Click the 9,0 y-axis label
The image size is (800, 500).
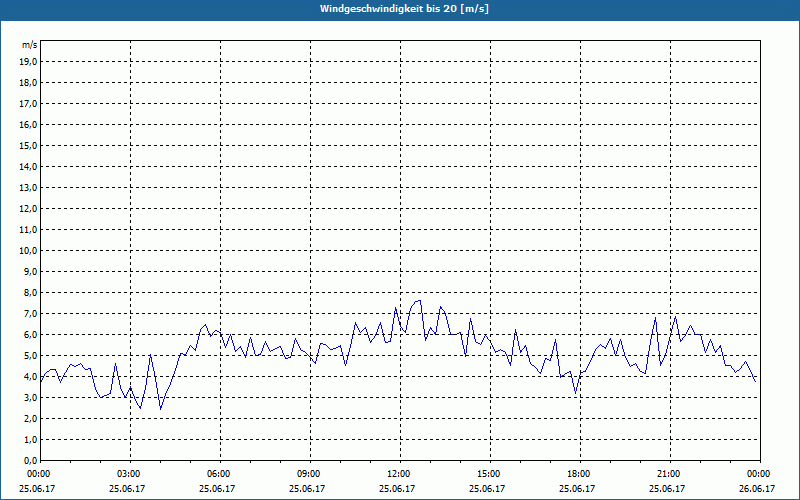[x=31, y=271]
